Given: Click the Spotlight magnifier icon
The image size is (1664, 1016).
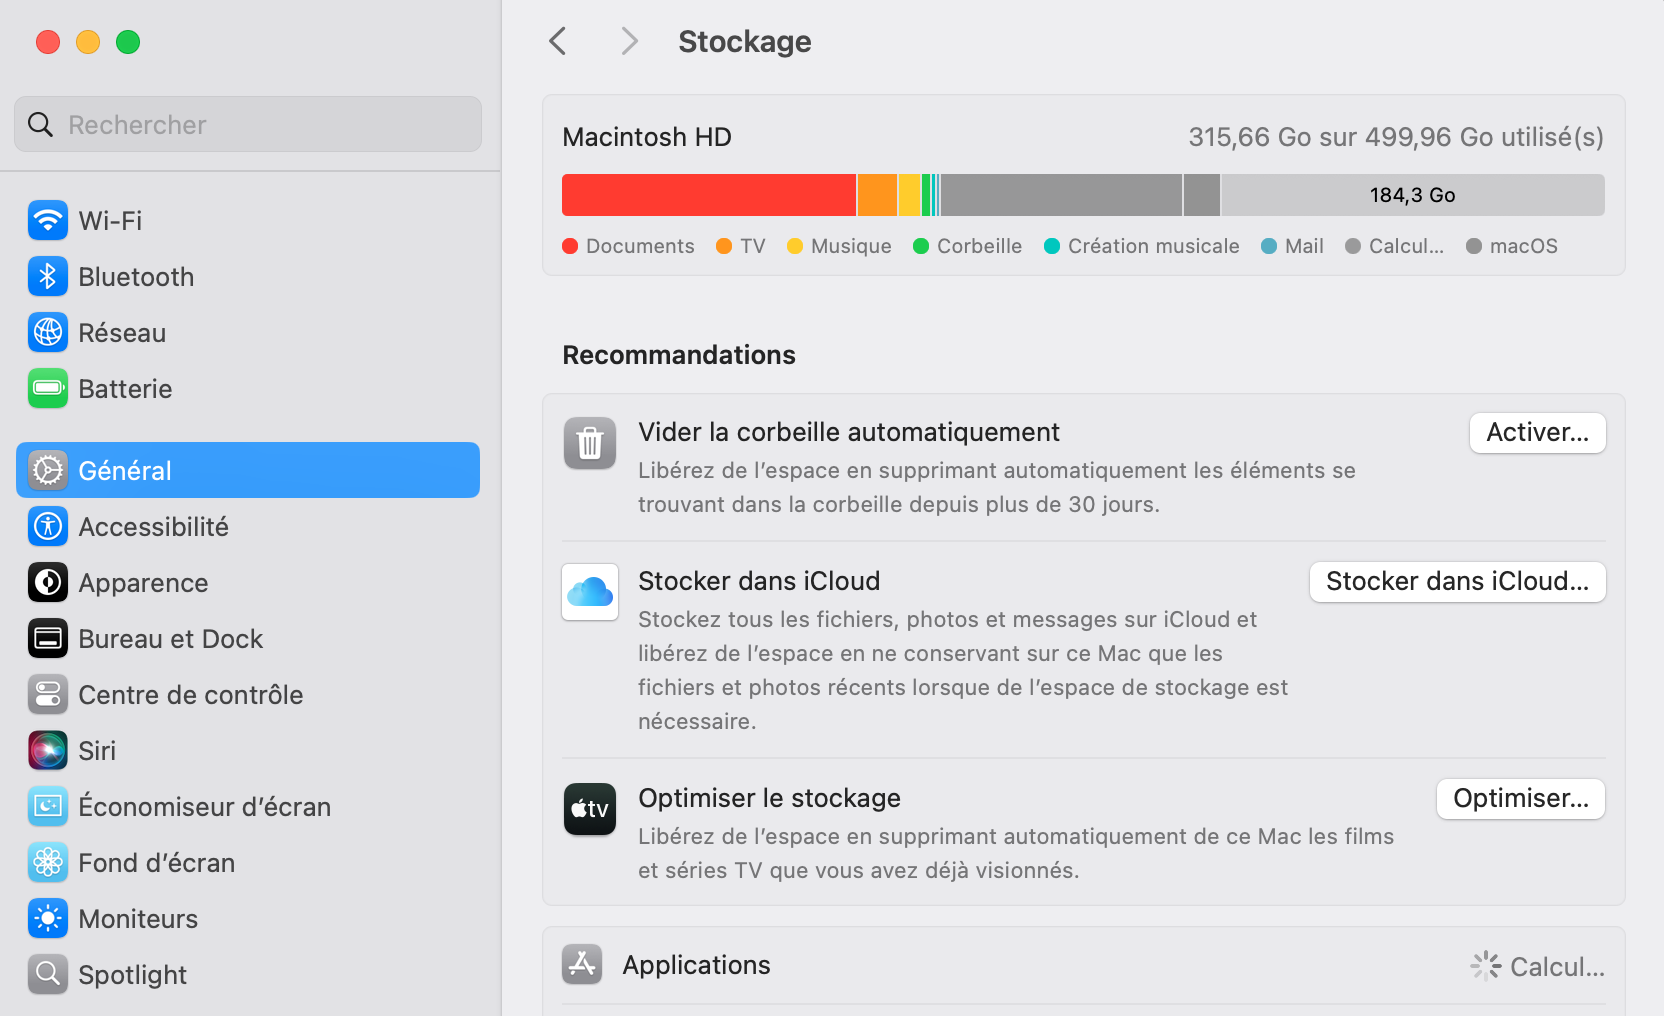Looking at the screenshot, I should [48, 974].
